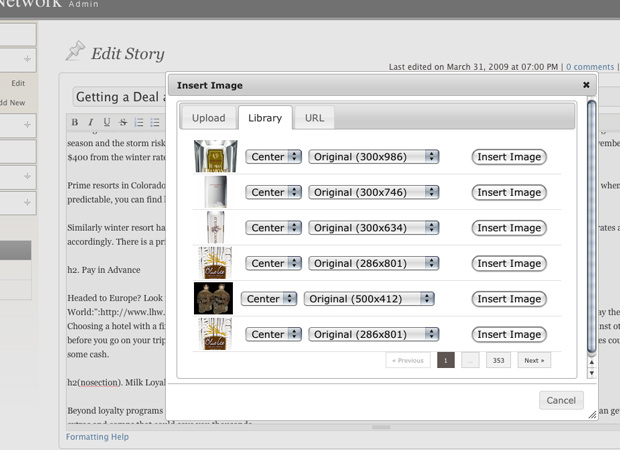Toggle bold formatting in editor toolbar
The height and width of the screenshot is (450, 620).
(x=75, y=122)
